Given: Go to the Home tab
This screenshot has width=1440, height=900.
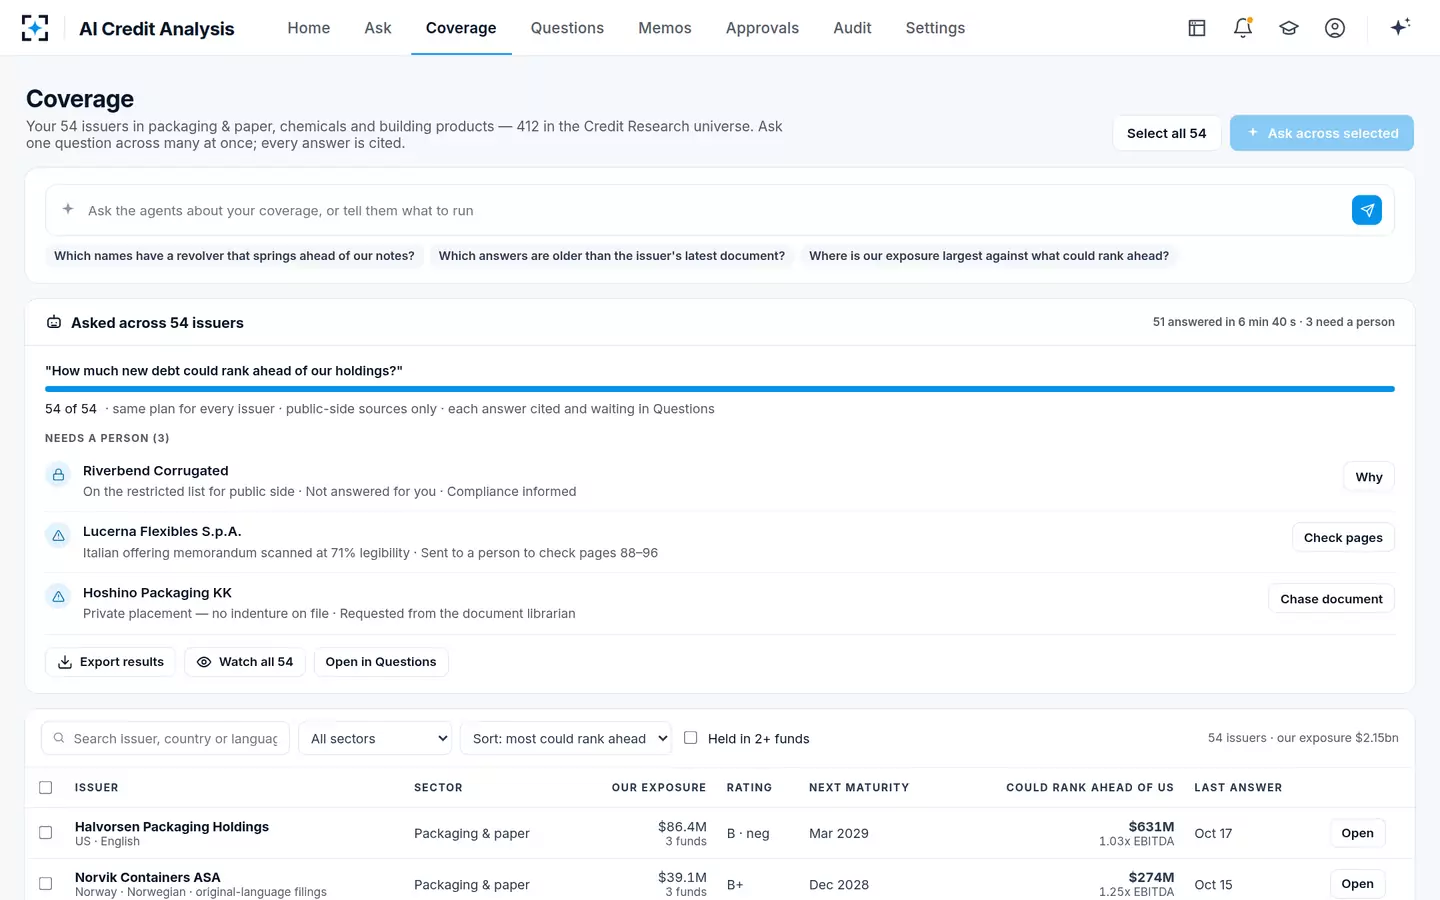Looking at the screenshot, I should pos(309,28).
